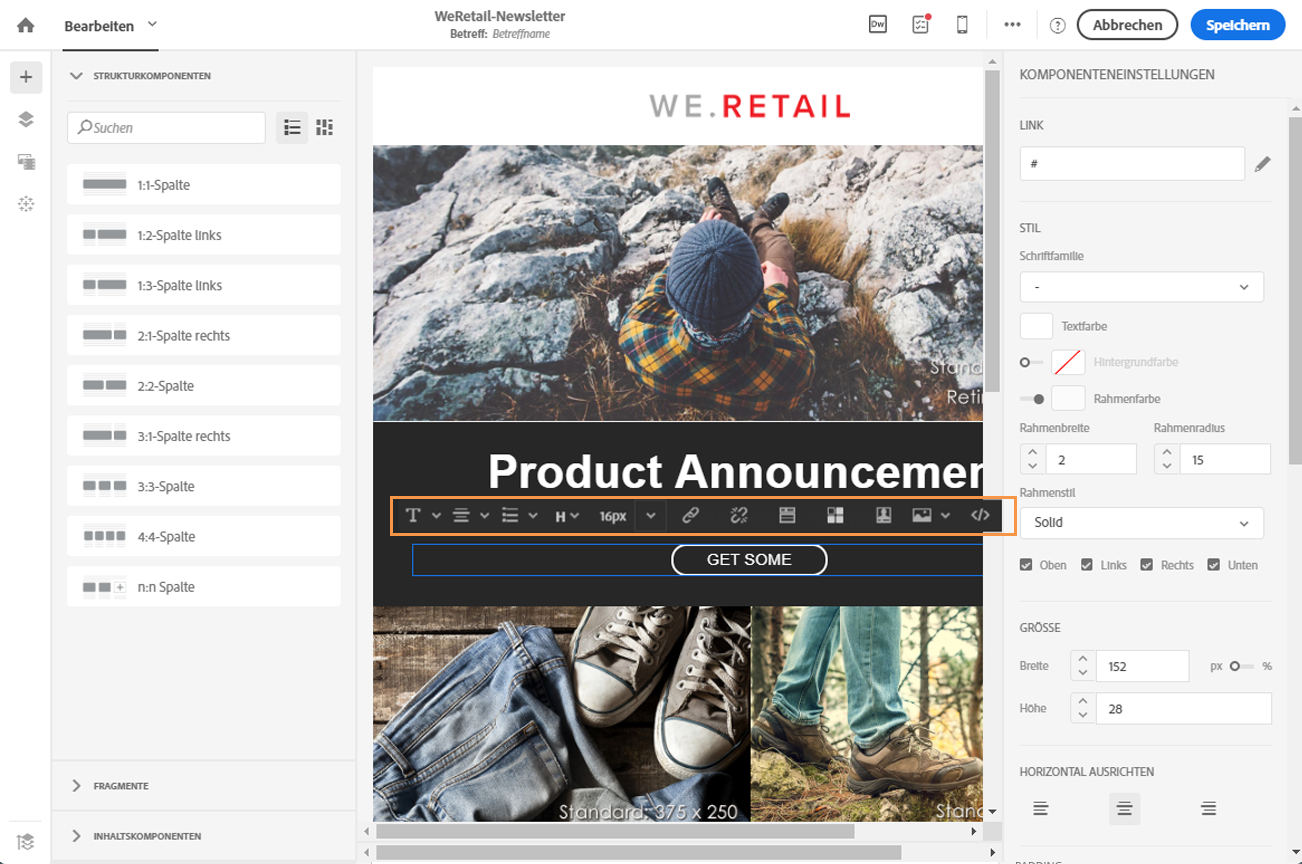Collapse the Strukturkomponenten section

coord(76,76)
